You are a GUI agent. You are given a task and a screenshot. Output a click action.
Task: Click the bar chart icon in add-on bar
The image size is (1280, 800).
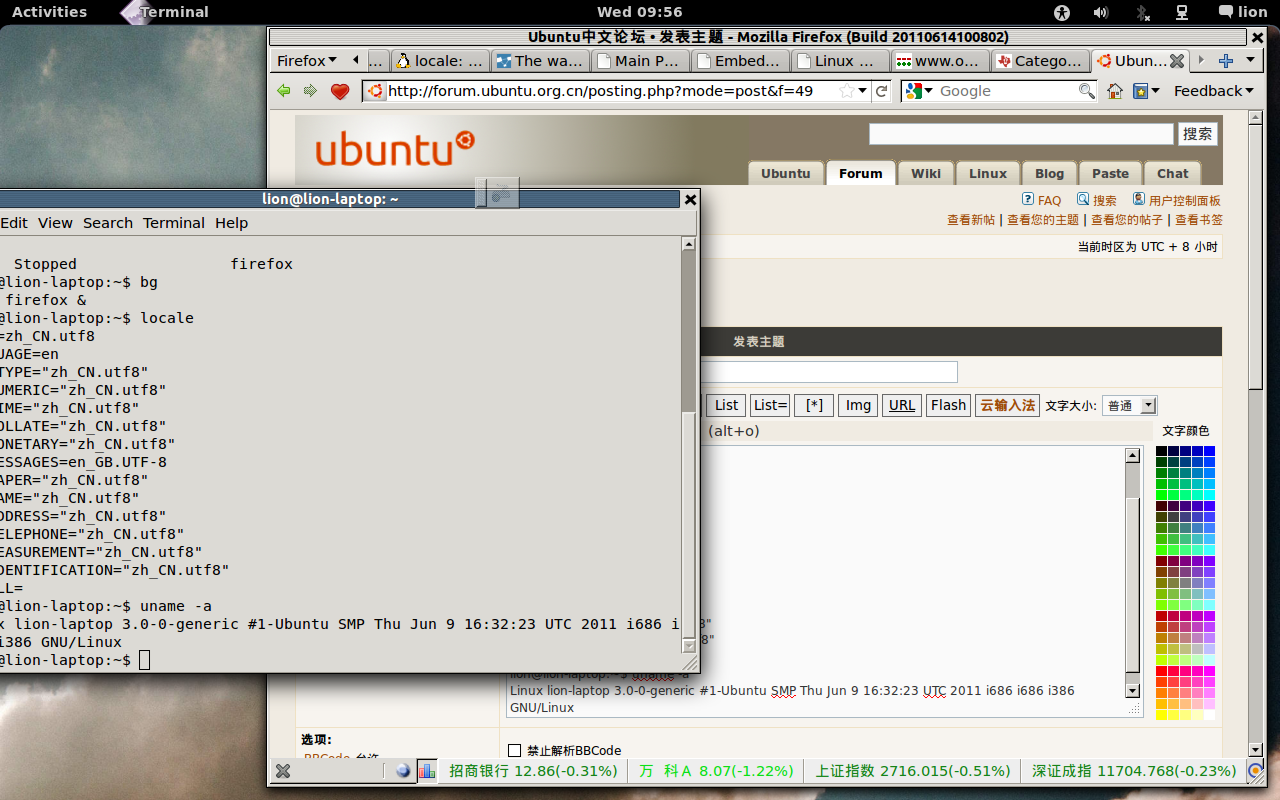click(427, 771)
